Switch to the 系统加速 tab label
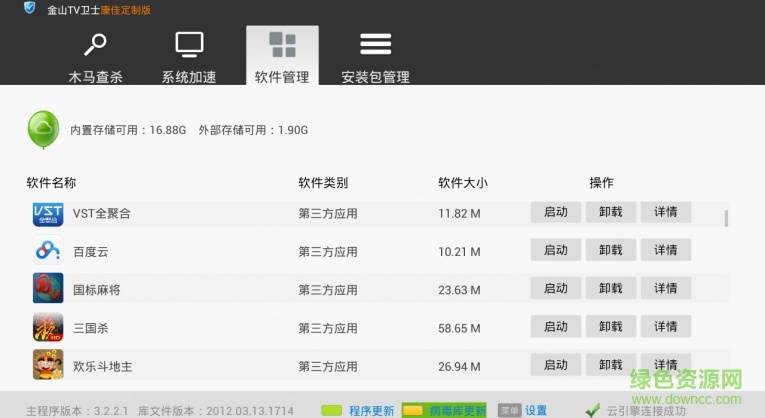The image size is (765, 418). [189, 77]
